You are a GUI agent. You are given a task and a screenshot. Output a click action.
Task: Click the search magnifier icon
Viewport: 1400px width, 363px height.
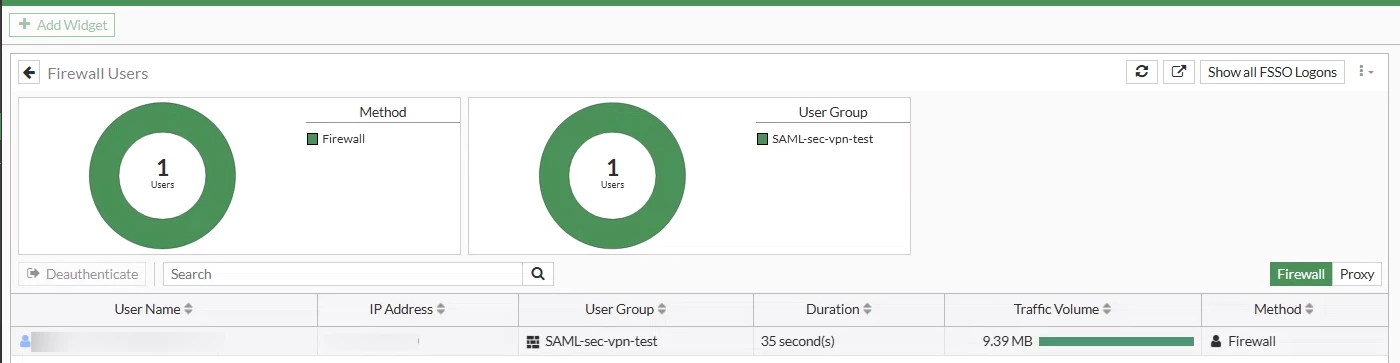pos(538,274)
